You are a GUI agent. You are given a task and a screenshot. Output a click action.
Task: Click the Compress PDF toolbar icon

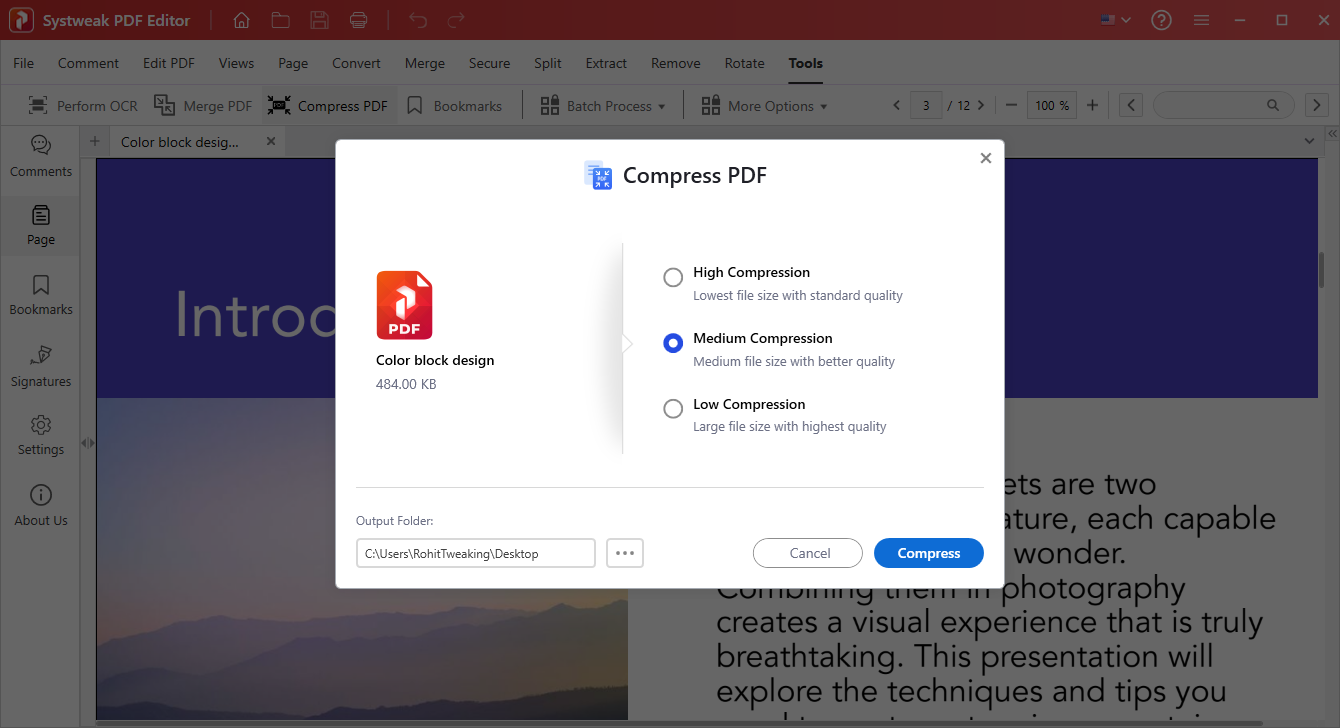(328, 105)
